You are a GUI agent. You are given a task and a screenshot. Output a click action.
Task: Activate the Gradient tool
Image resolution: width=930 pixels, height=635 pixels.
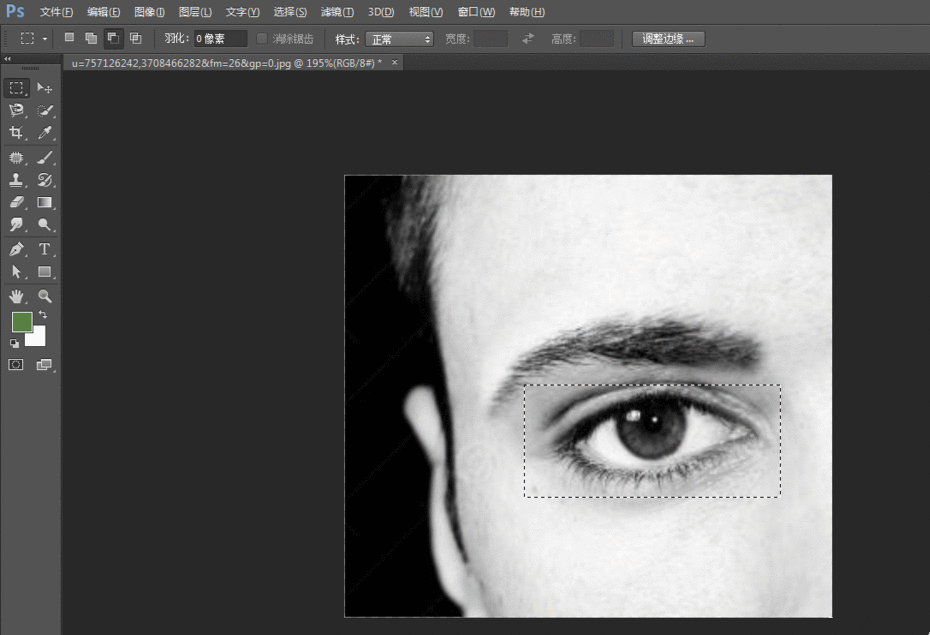[x=45, y=203]
